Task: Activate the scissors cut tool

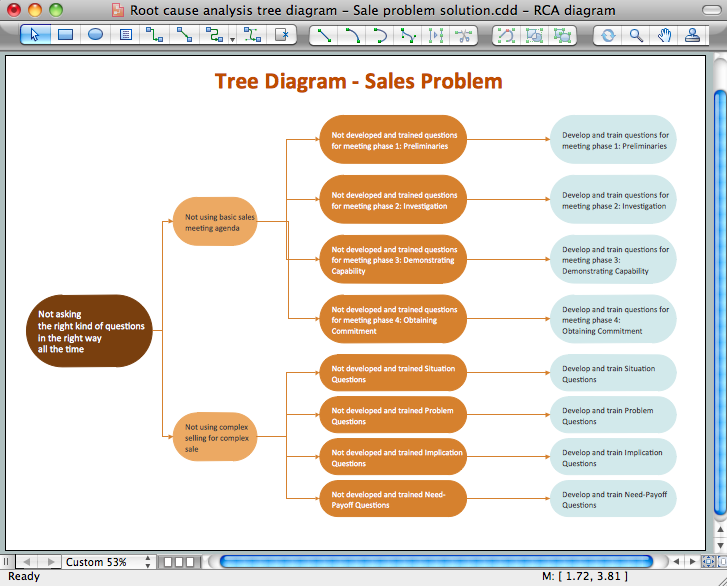Action: 463,35
